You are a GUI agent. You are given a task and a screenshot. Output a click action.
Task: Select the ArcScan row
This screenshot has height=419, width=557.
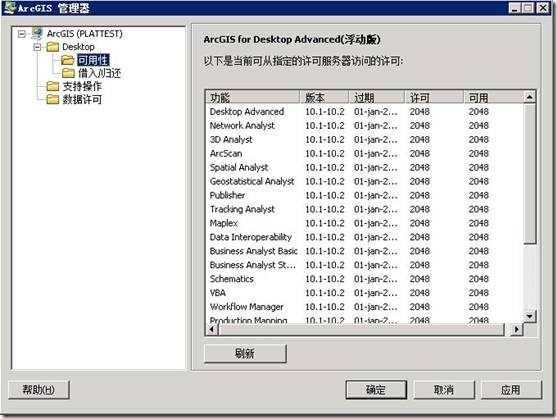tap(364, 153)
